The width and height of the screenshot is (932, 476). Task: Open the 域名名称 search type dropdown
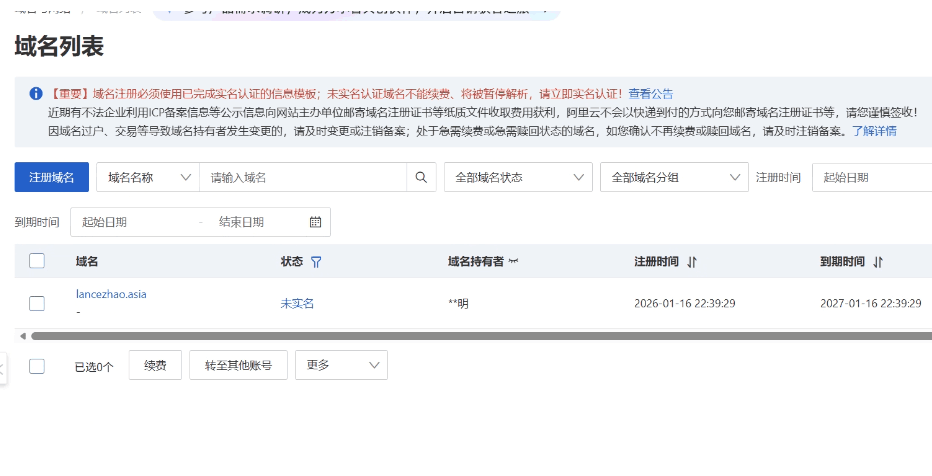148,177
